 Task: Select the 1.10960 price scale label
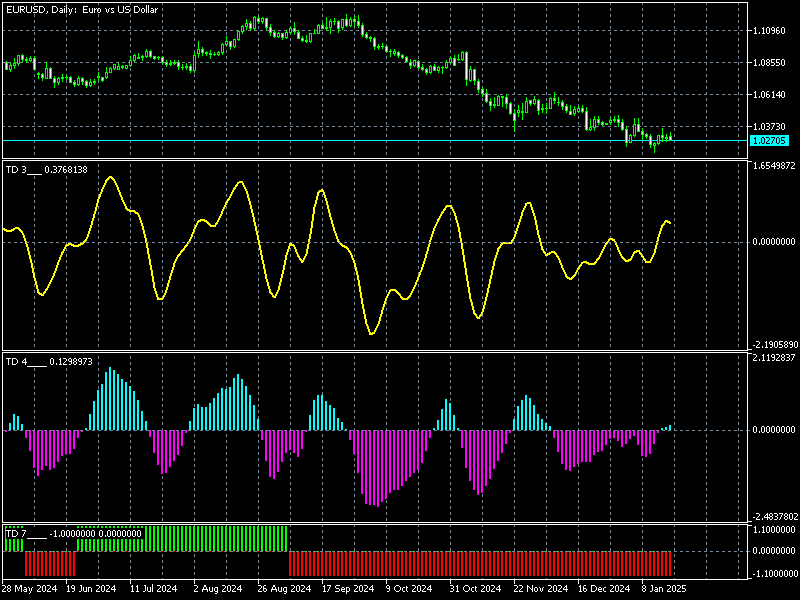point(769,31)
